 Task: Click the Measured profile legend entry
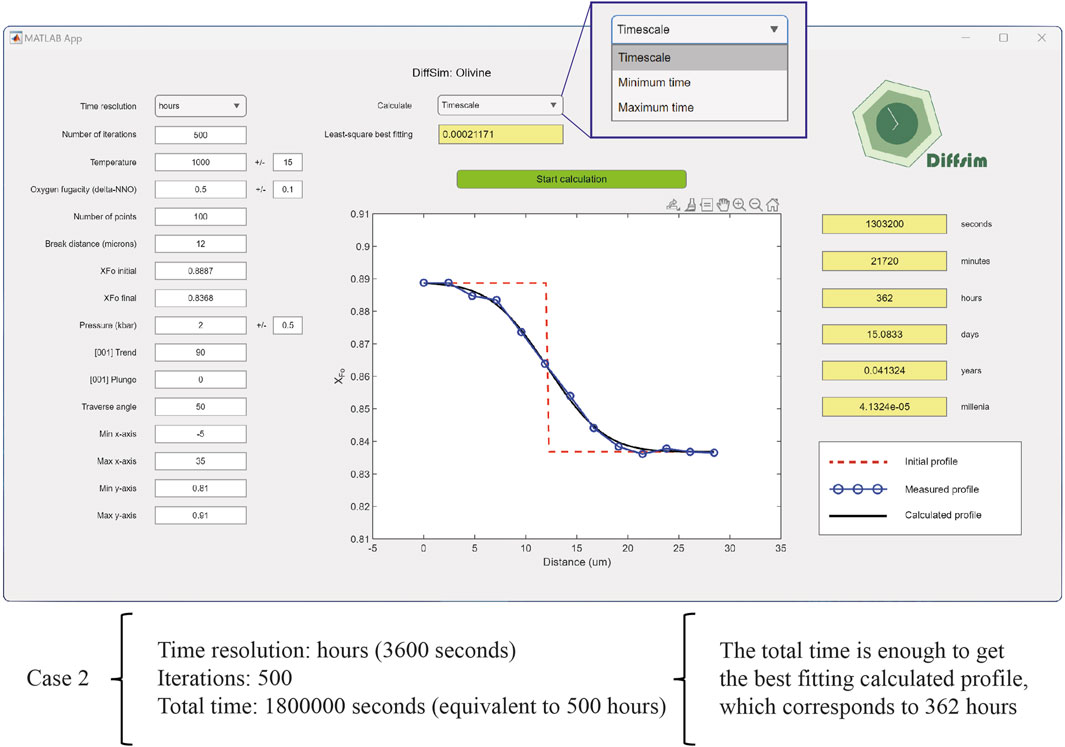[904, 490]
